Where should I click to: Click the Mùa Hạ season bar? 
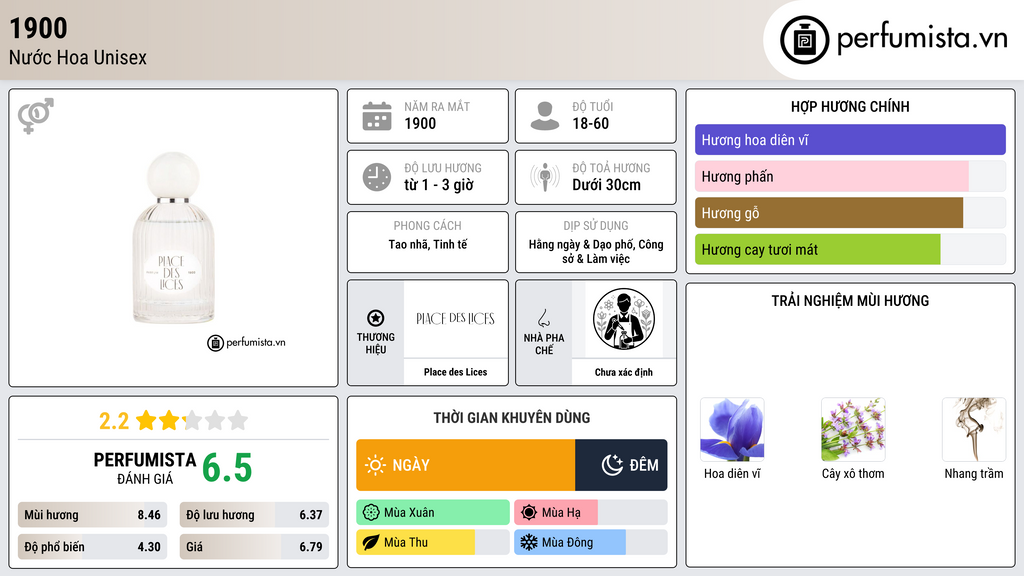[590, 513]
